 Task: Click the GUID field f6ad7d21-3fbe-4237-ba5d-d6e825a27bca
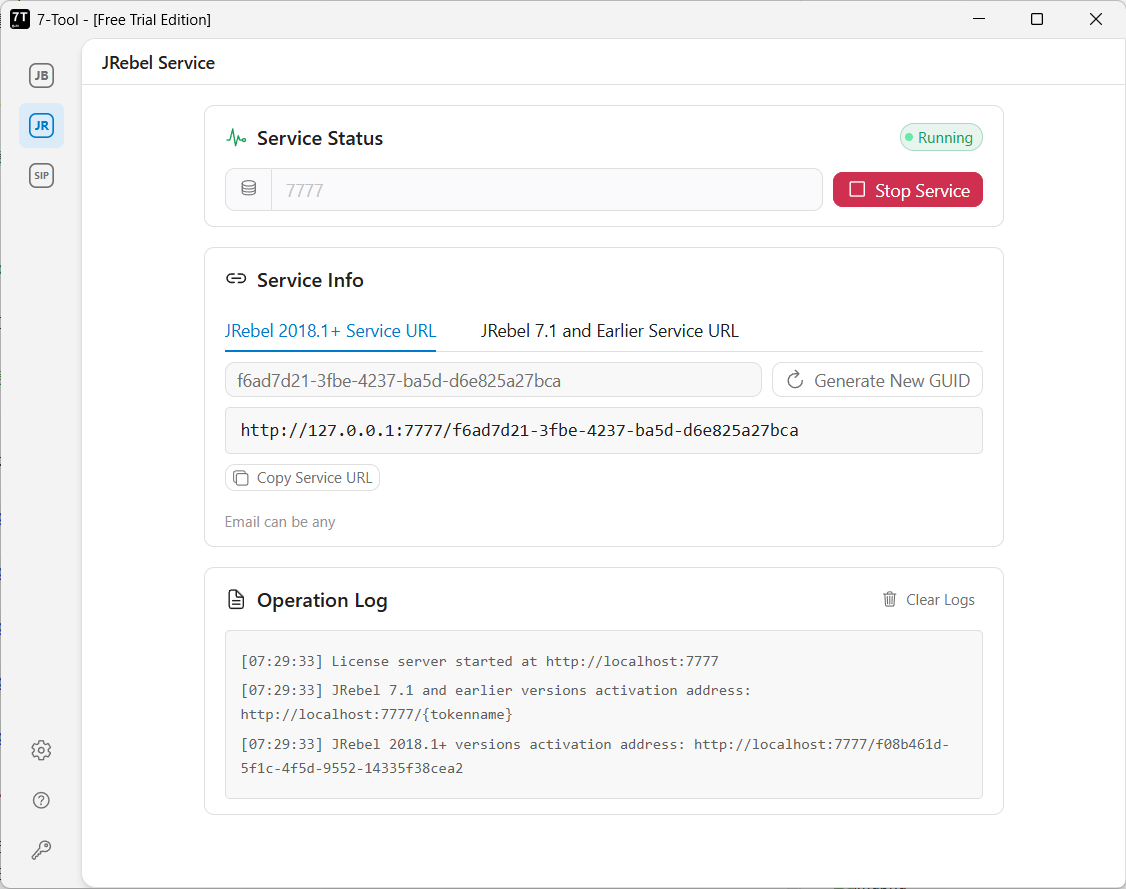point(493,380)
